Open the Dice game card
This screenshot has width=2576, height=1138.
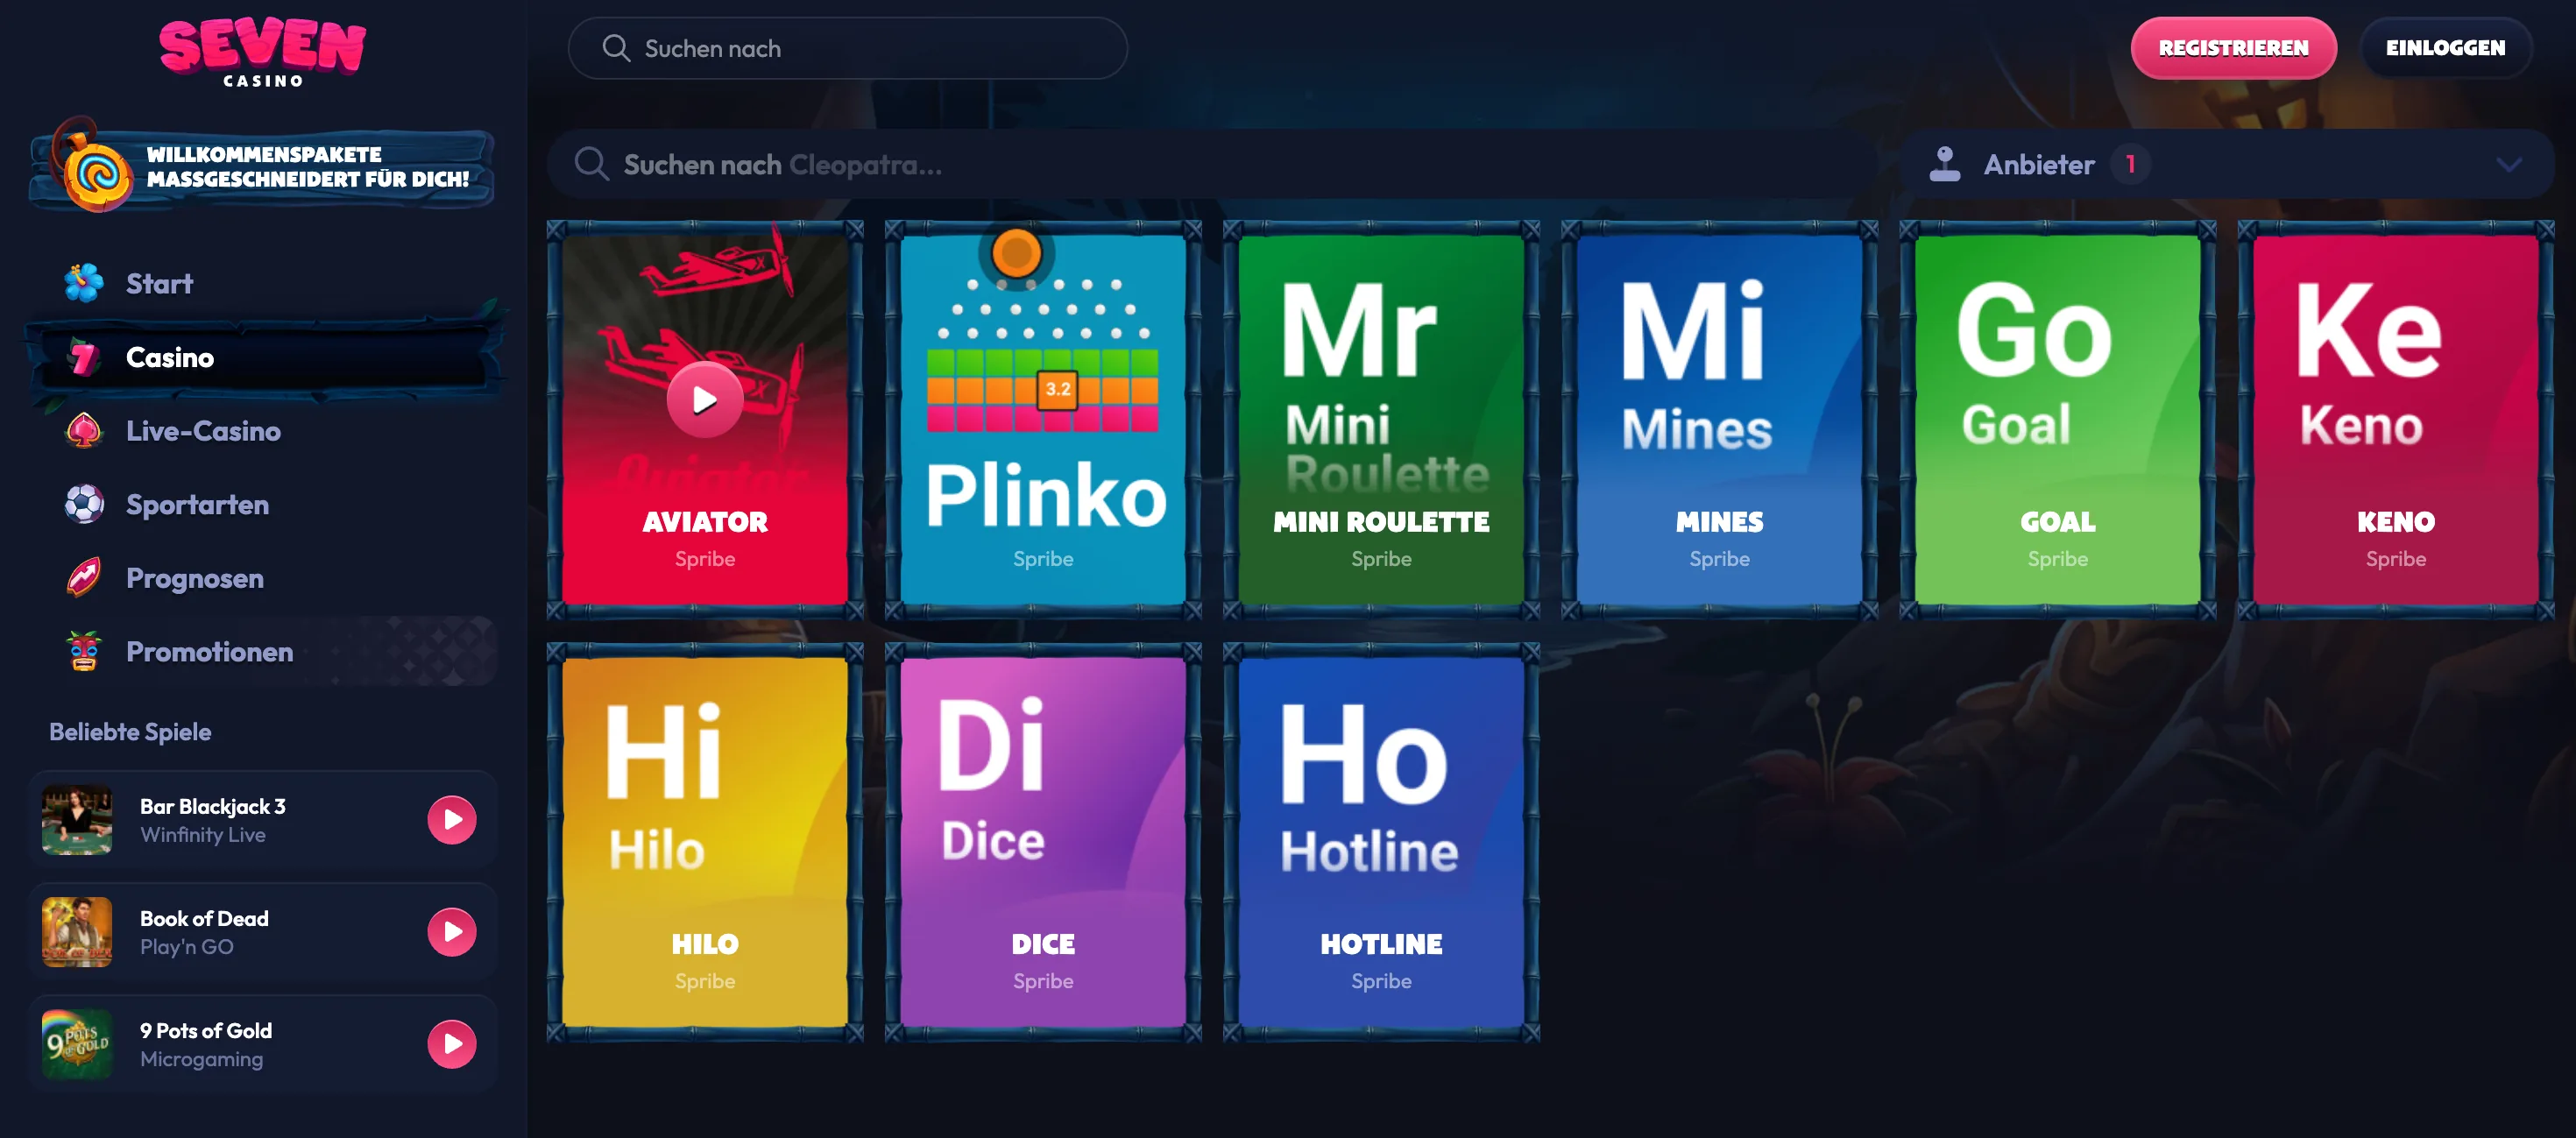pyautogui.click(x=1043, y=842)
